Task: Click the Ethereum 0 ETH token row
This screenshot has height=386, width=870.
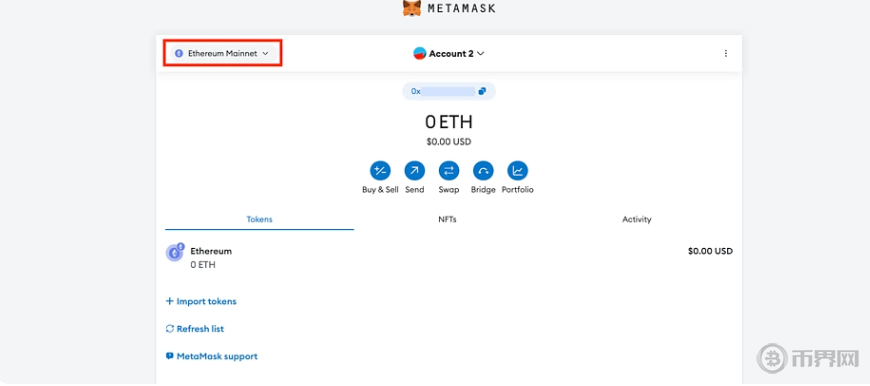Action: pos(449,258)
